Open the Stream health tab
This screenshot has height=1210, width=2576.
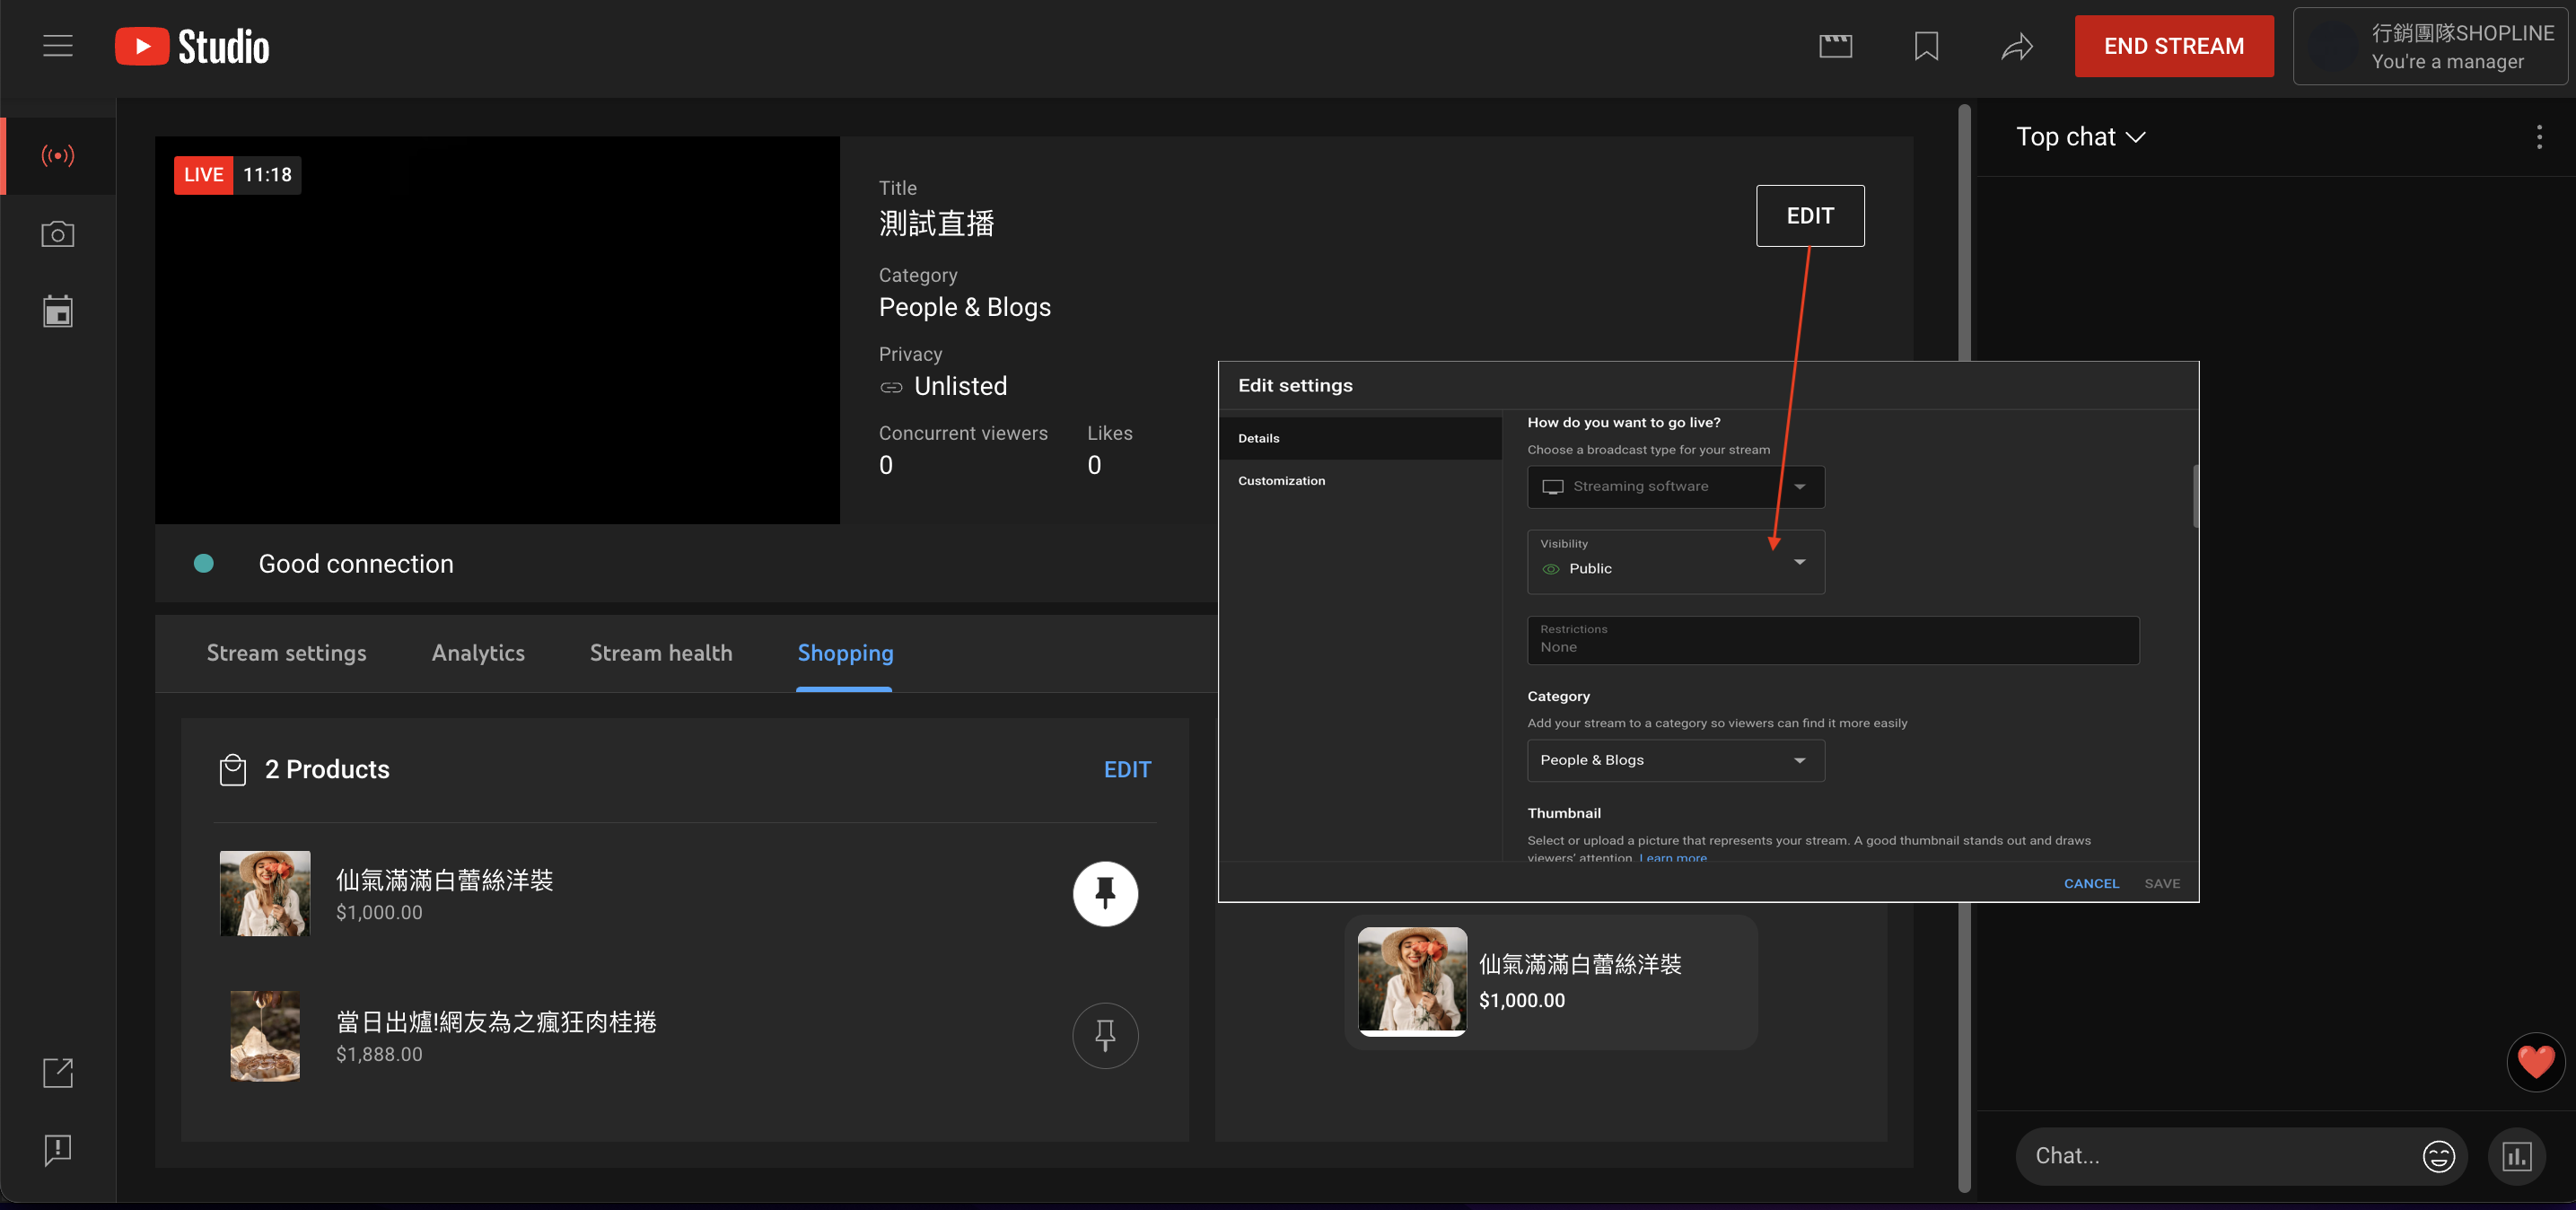(660, 653)
